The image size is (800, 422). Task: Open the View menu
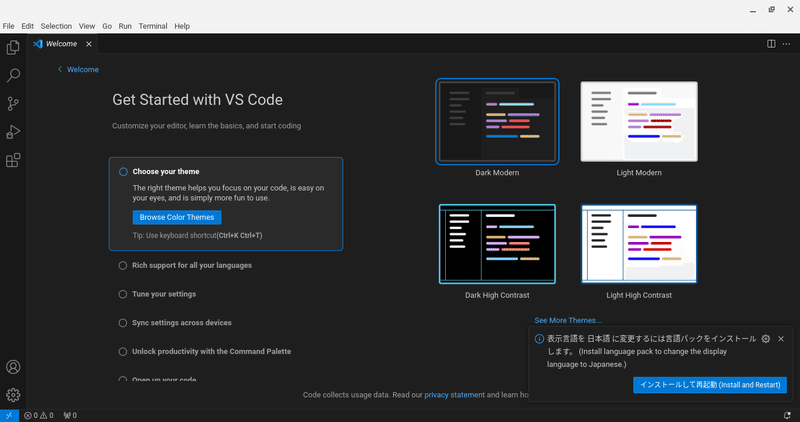(x=87, y=26)
